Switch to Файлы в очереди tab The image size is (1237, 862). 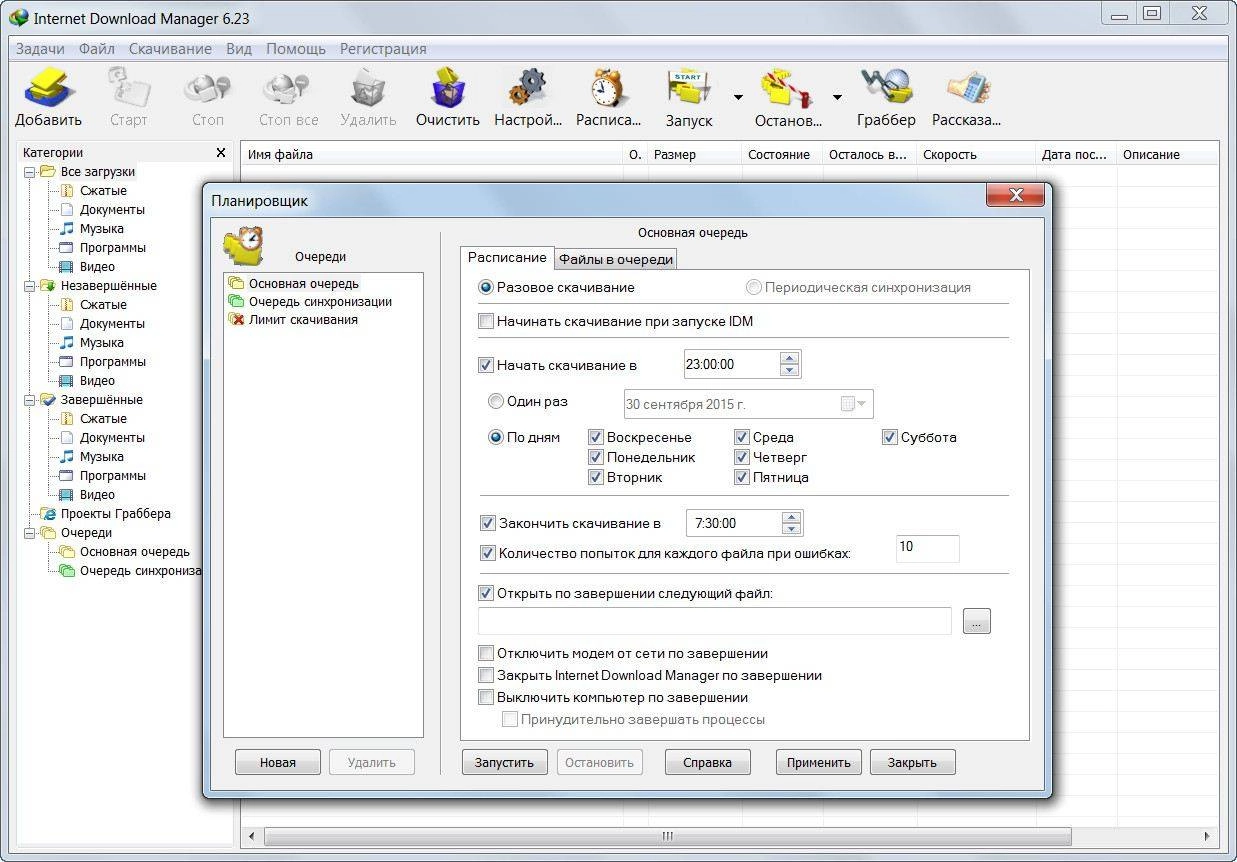point(616,259)
